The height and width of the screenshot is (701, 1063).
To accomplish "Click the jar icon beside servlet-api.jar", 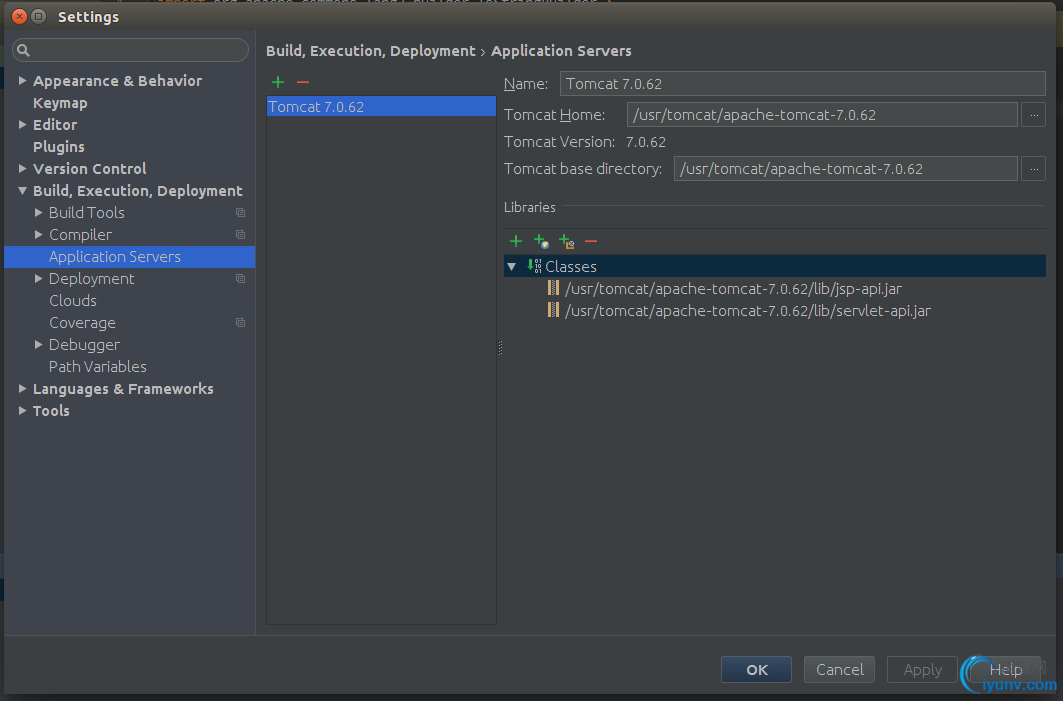I will tap(553, 310).
